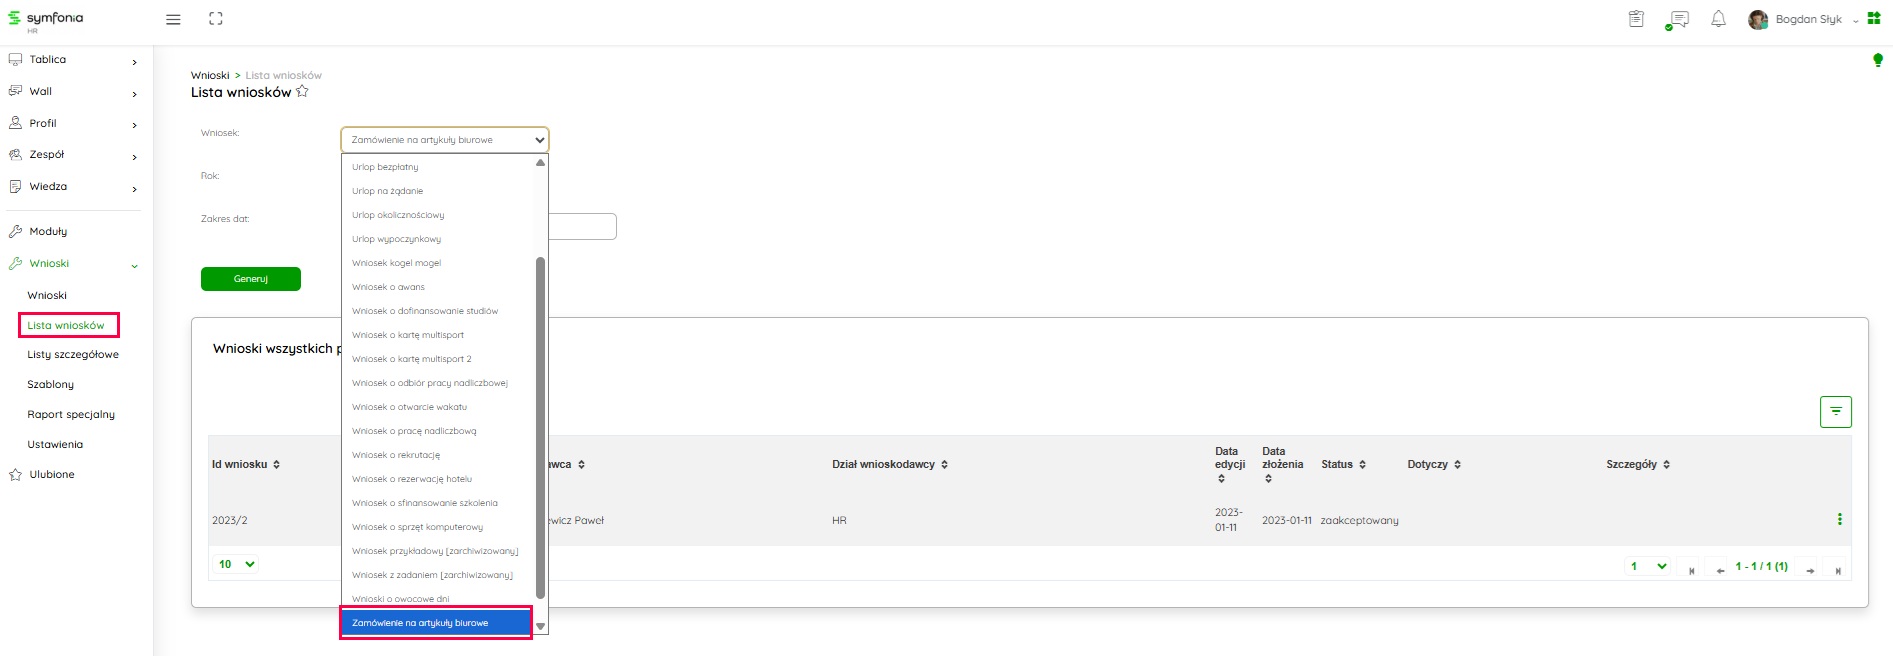Open the clipboard tasks icon in header

click(x=1636, y=19)
